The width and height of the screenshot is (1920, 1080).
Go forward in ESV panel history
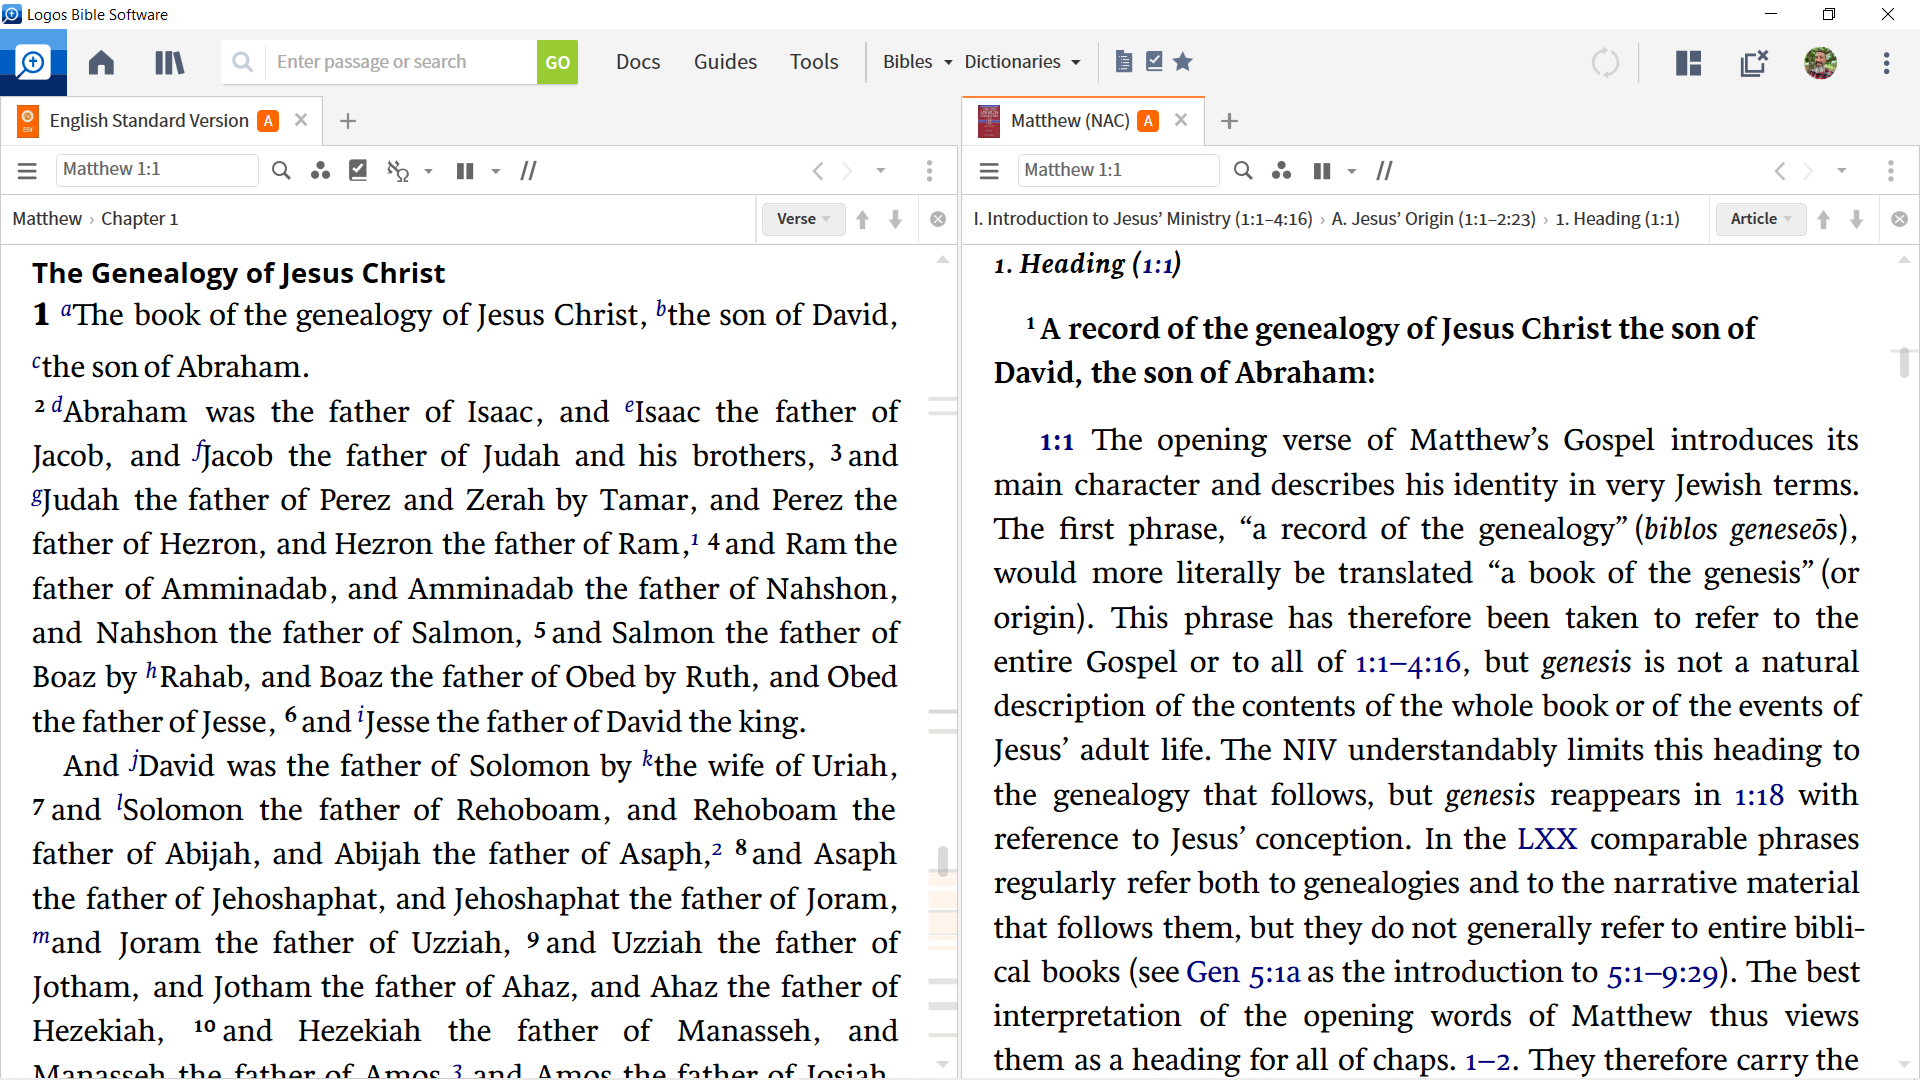pyautogui.click(x=847, y=171)
